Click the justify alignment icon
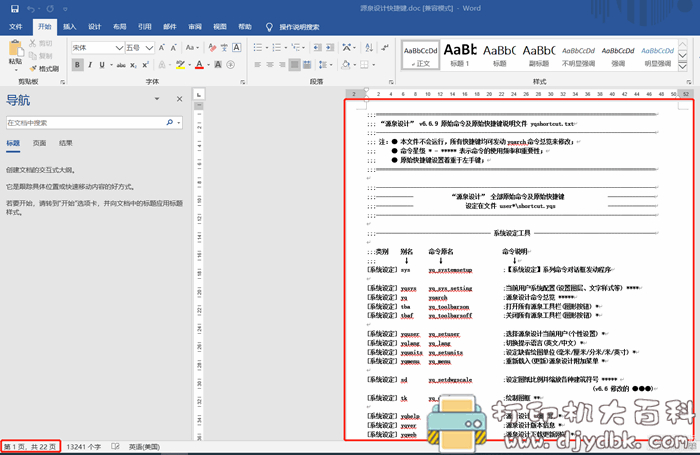This screenshot has width=700, height=455. tap(295, 65)
